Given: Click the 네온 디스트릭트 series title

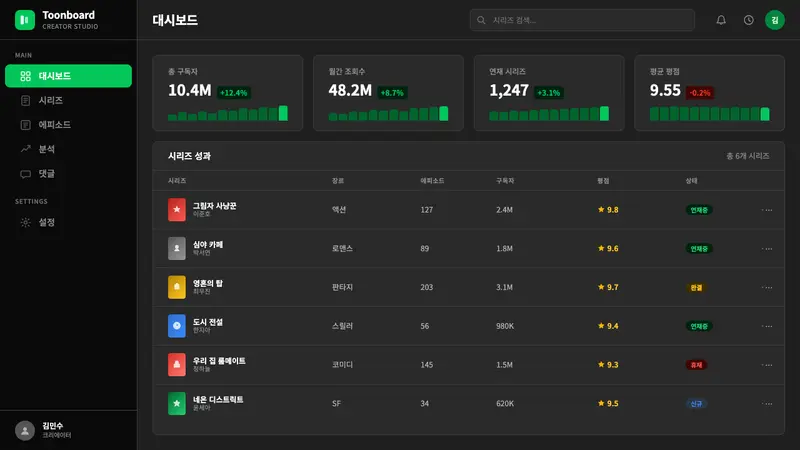Looking at the screenshot, I should pos(218,399).
